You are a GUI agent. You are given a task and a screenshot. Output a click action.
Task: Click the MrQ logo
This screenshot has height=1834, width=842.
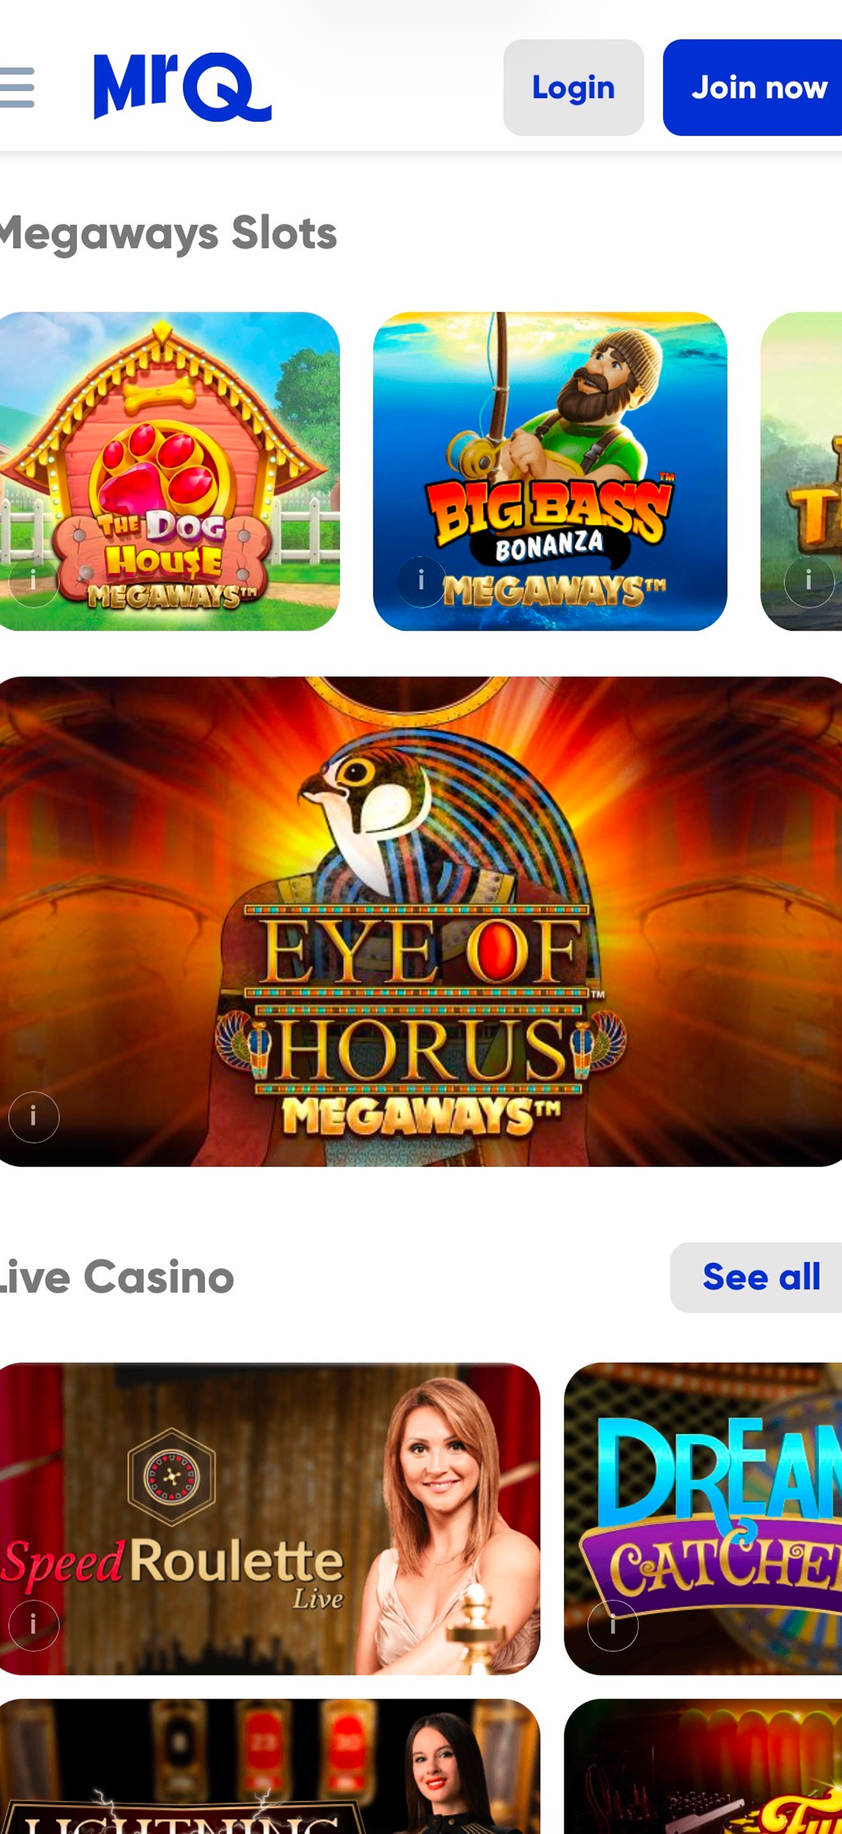[182, 87]
